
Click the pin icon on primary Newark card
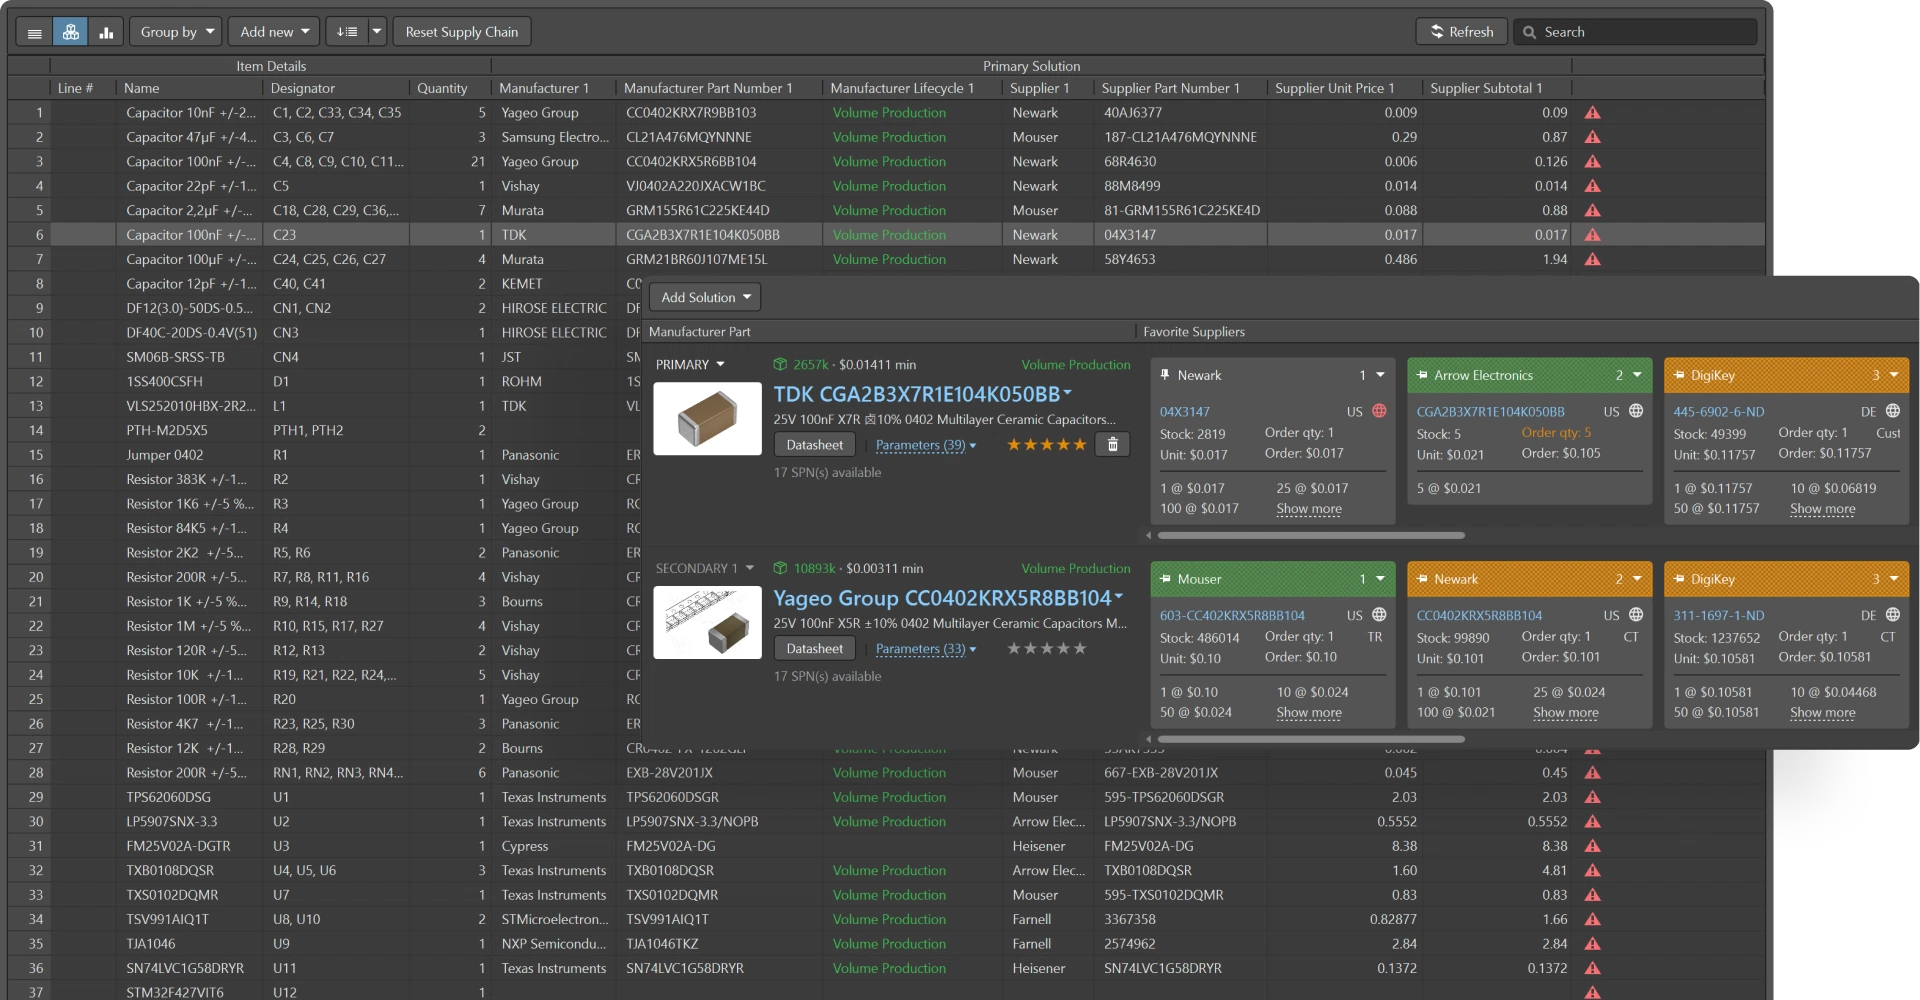tap(1165, 375)
